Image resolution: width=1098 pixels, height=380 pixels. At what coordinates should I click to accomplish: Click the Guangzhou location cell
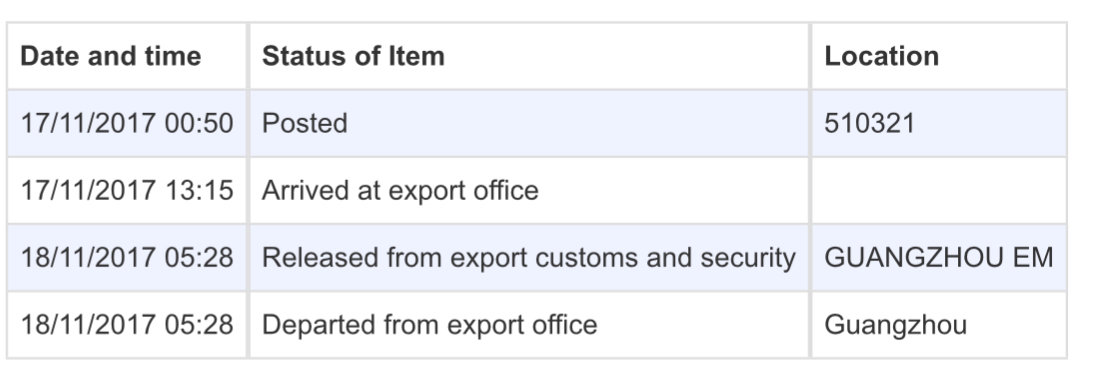(x=939, y=325)
